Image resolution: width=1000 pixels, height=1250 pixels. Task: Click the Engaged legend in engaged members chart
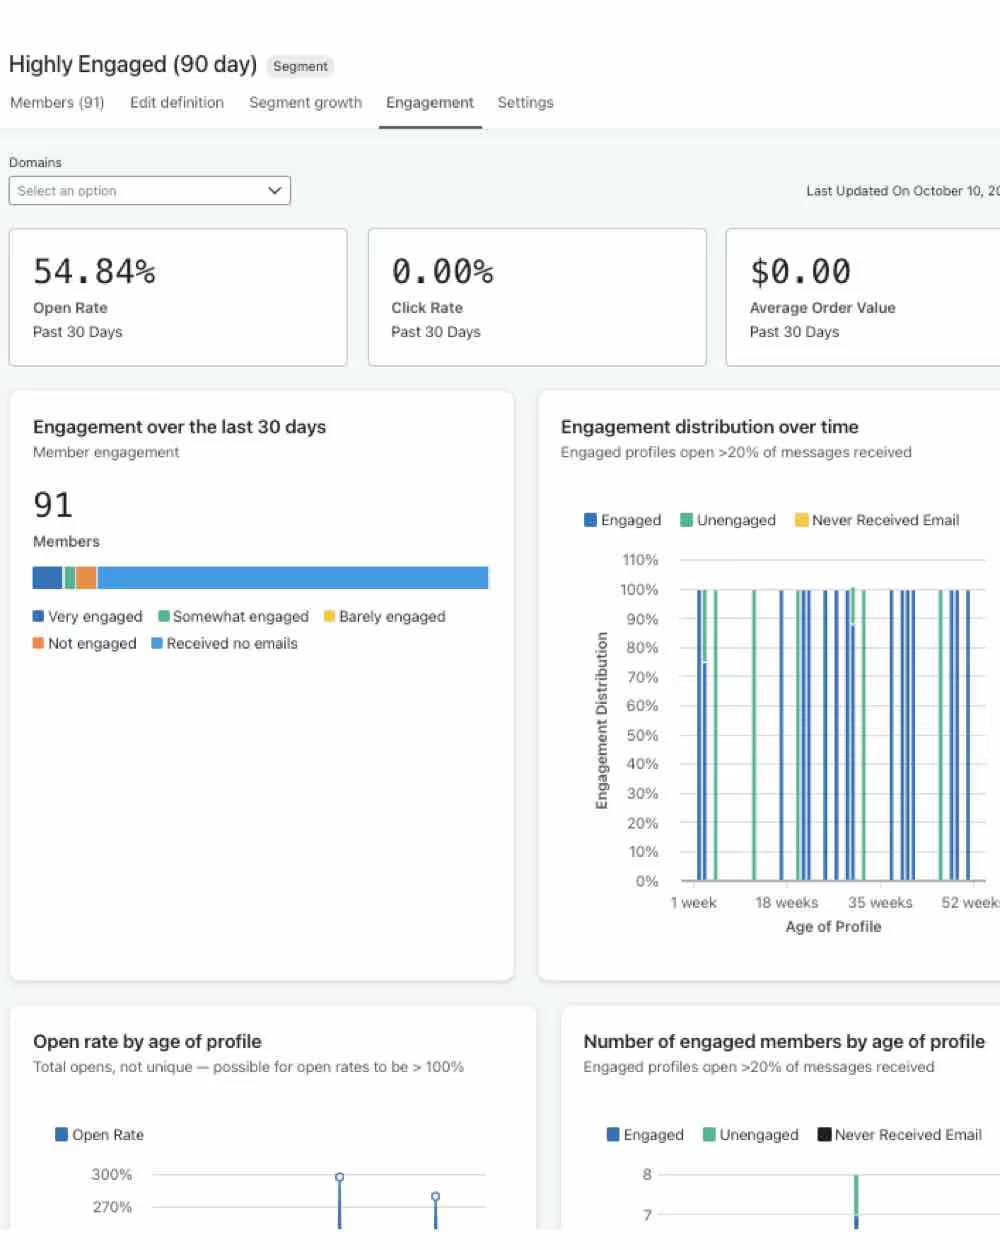click(611, 1134)
